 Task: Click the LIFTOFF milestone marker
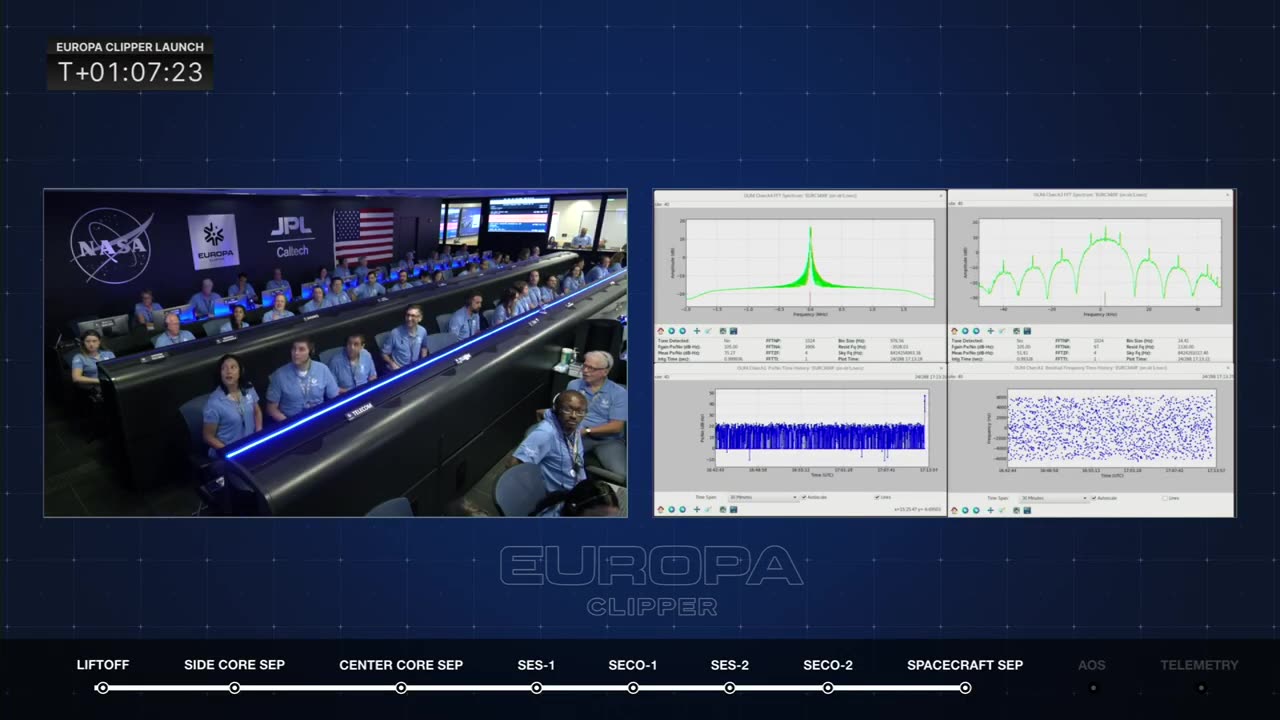(102, 688)
